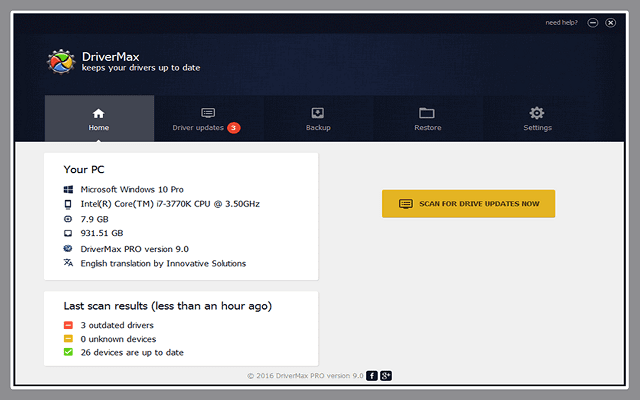Click the hard drive icon beside 931.51 GB
The height and width of the screenshot is (400, 640).
68,233
